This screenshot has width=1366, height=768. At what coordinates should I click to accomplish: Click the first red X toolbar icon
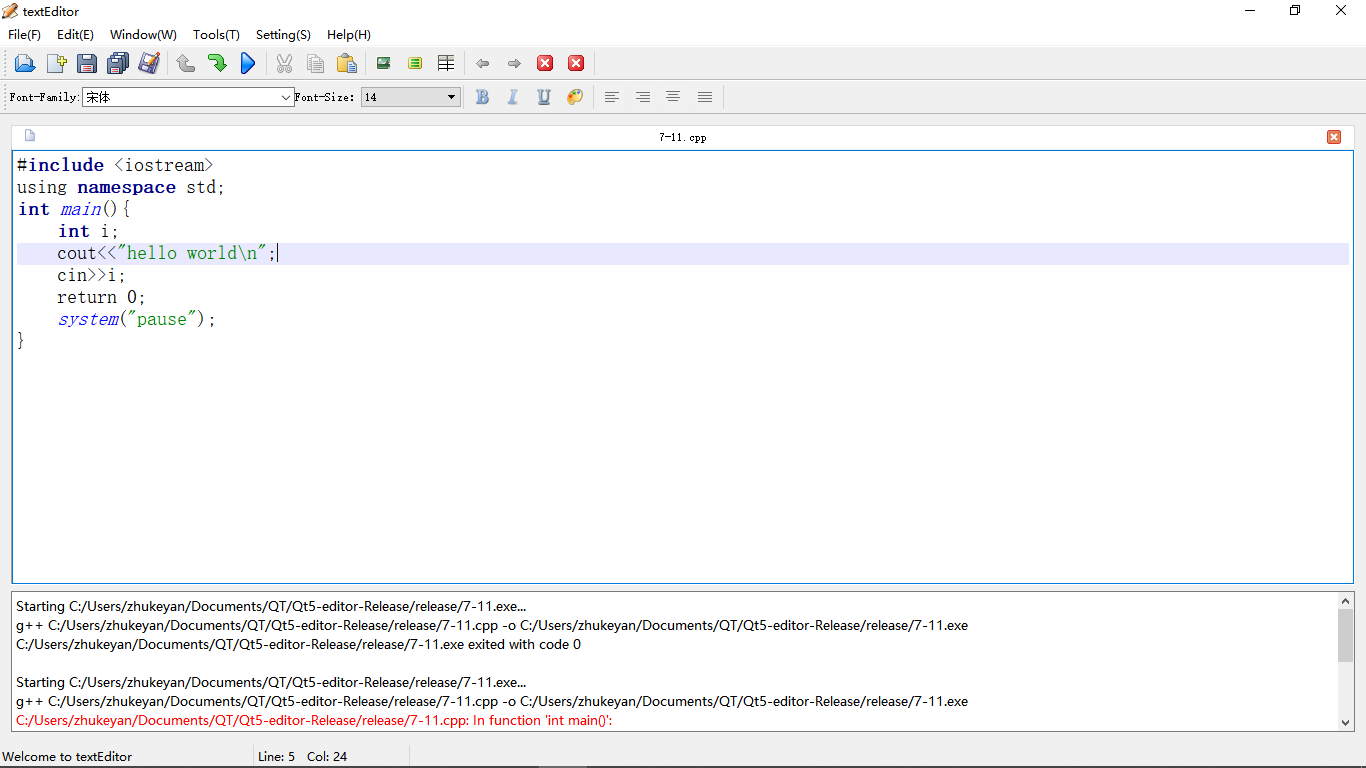point(545,63)
